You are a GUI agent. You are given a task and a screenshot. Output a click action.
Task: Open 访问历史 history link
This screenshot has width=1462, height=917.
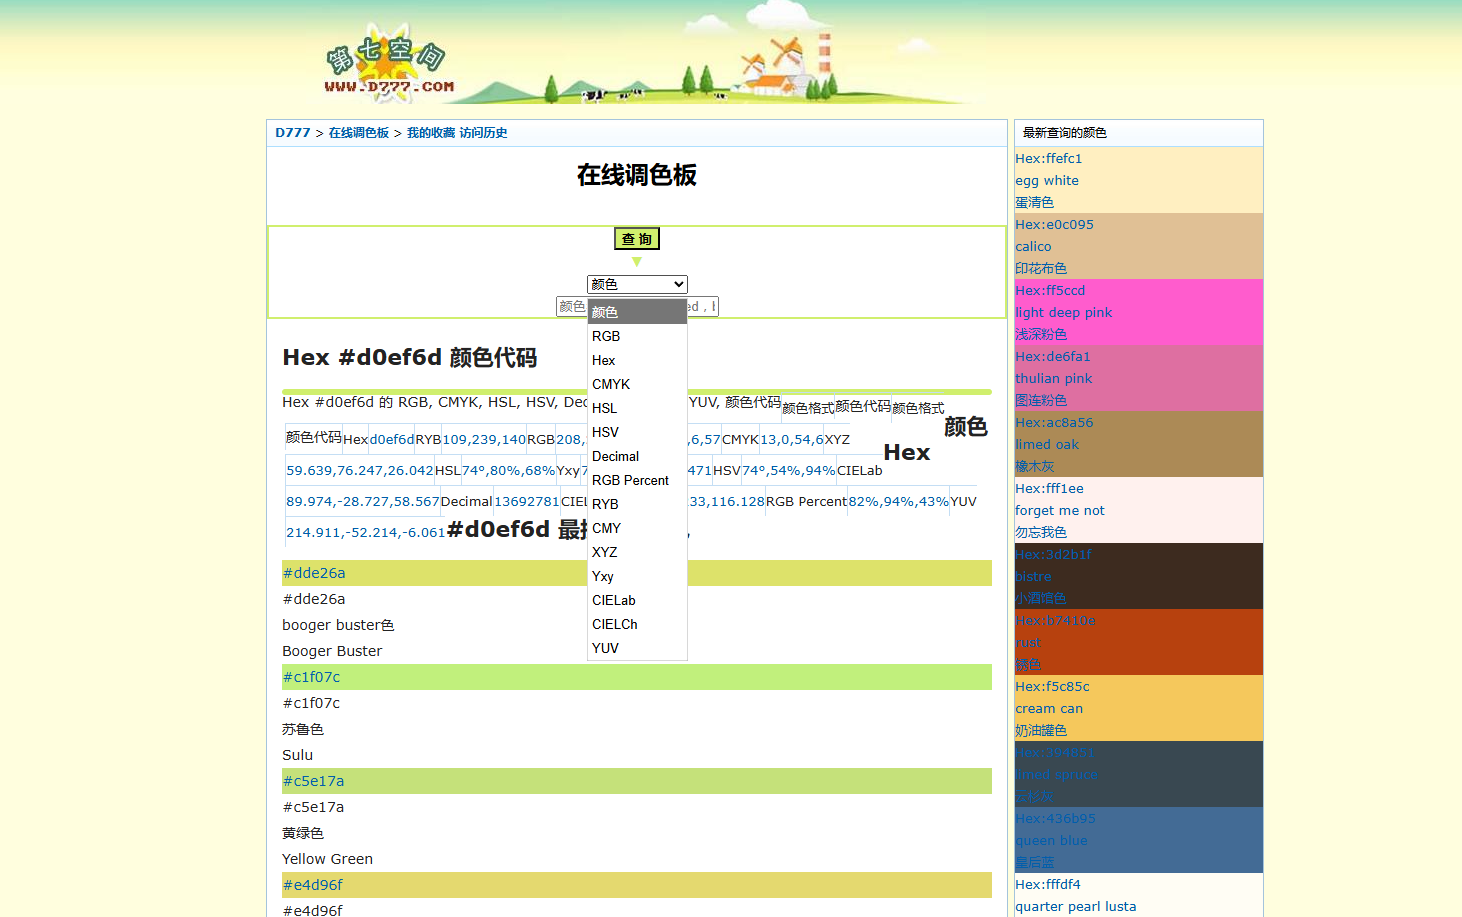pos(483,133)
